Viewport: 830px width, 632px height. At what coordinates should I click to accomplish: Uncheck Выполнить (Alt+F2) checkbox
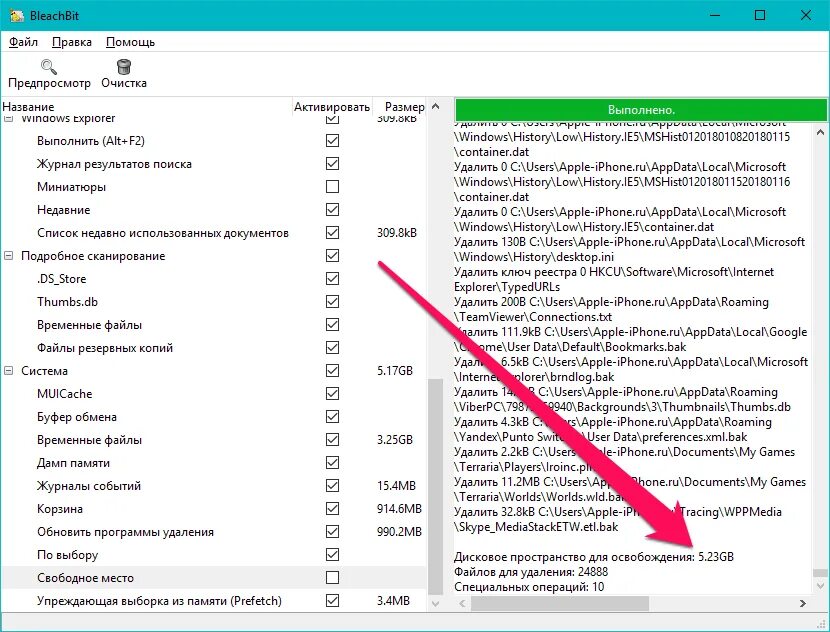pos(332,141)
